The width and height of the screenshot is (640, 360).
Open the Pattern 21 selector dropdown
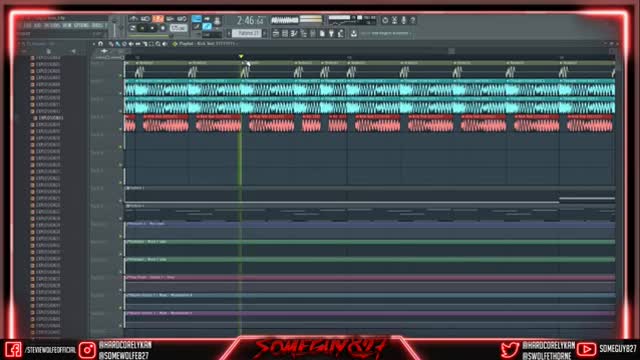pyautogui.click(x=247, y=33)
